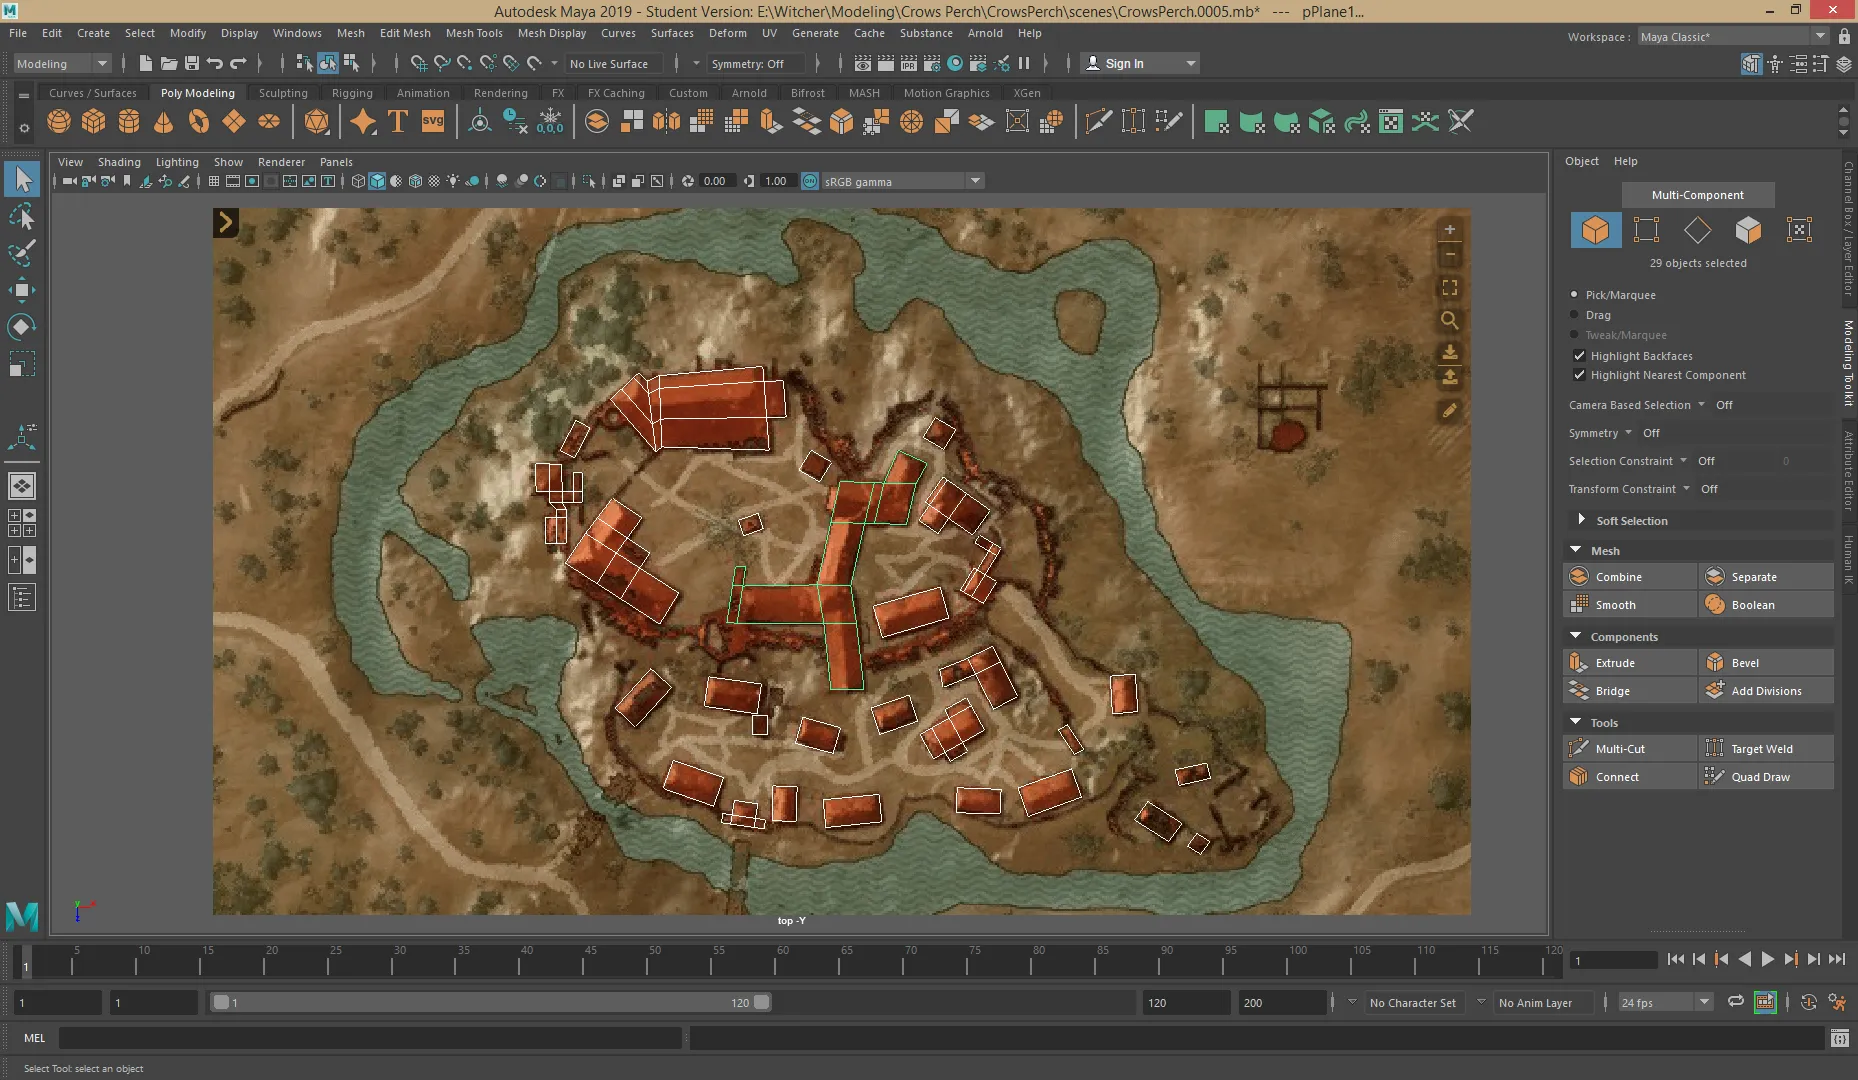Expand the Soft Selection section
The height and width of the screenshot is (1080, 1858).
[x=1581, y=520]
